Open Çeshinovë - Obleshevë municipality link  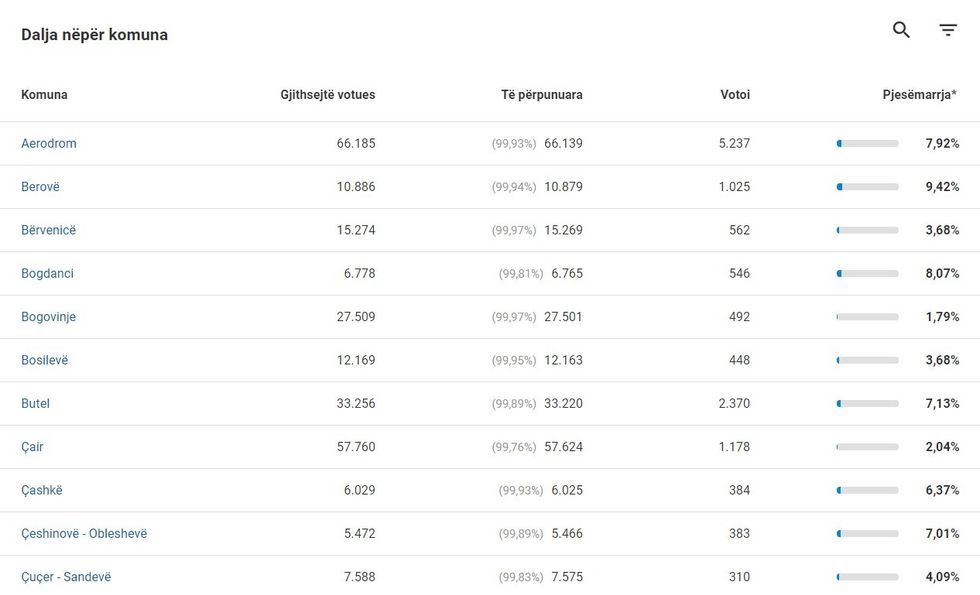tap(84, 534)
